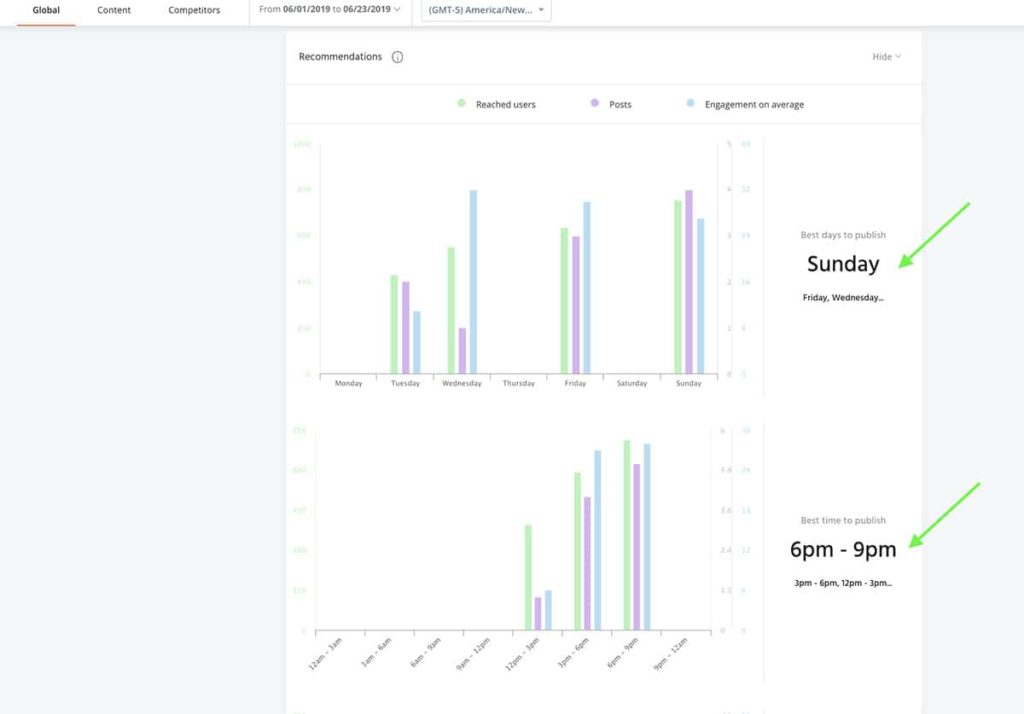The height and width of the screenshot is (714, 1024).
Task: Collapse recommendations using the Hide control
Action: point(886,57)
